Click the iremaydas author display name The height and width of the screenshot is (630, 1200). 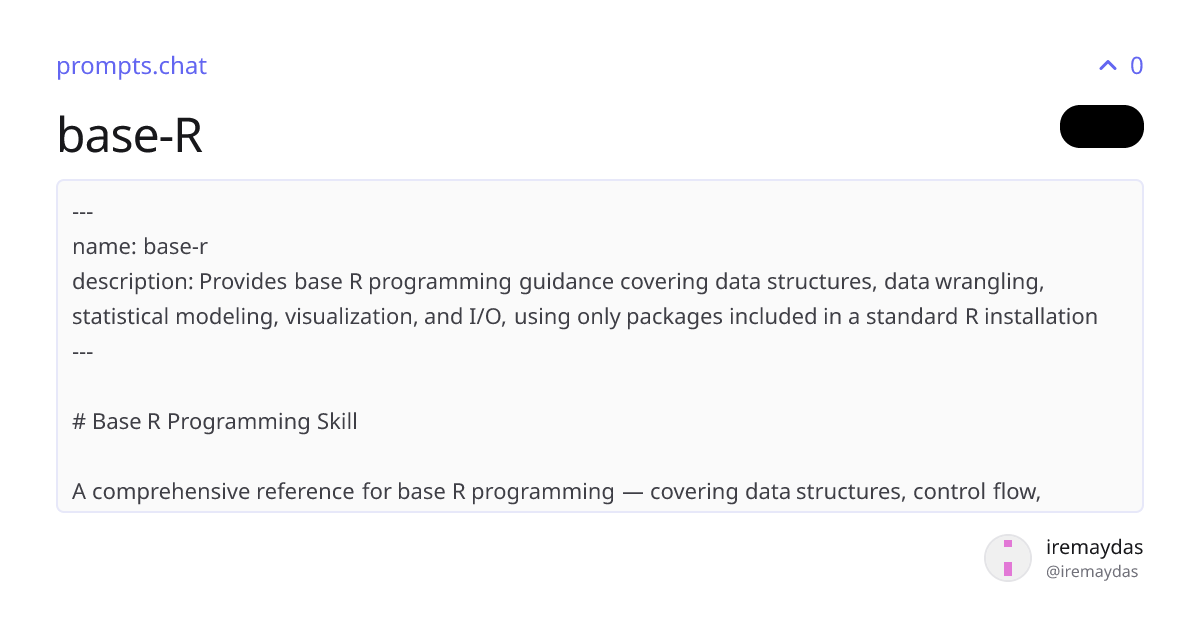click(x=1094, y=547)
